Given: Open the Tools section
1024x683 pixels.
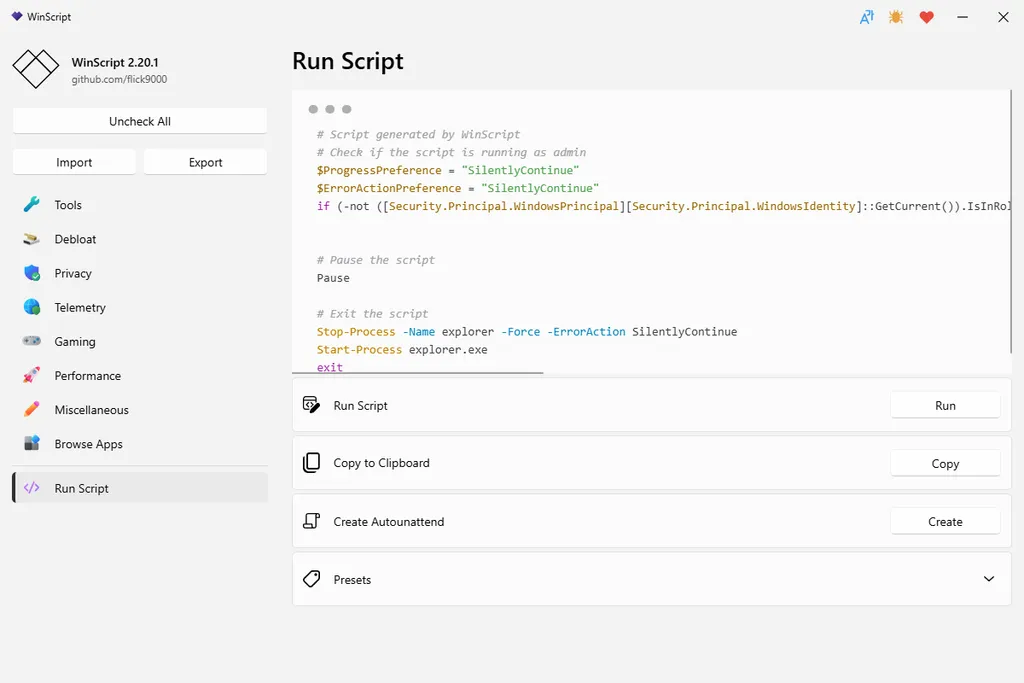Looking at the screenshot, I should (x=140, y=205).
